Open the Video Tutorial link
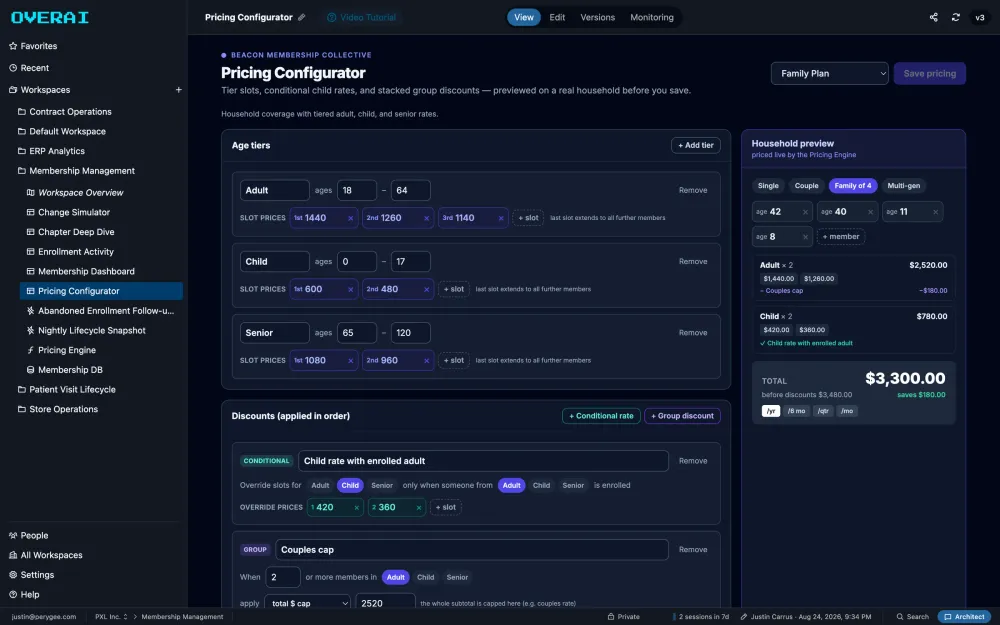This screenshot has height=625, width=1000. [x=362, y=17]
